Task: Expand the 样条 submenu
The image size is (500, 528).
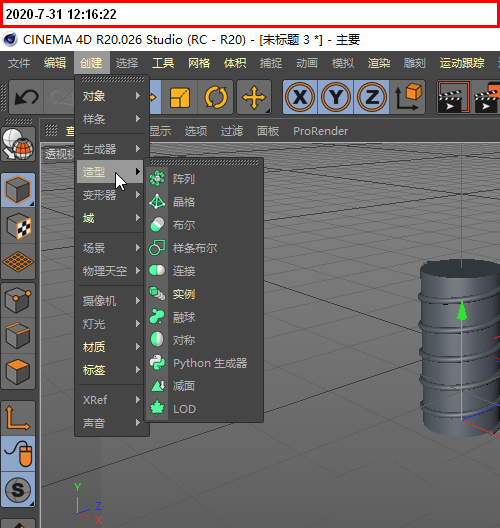Action: pos(111,119)
